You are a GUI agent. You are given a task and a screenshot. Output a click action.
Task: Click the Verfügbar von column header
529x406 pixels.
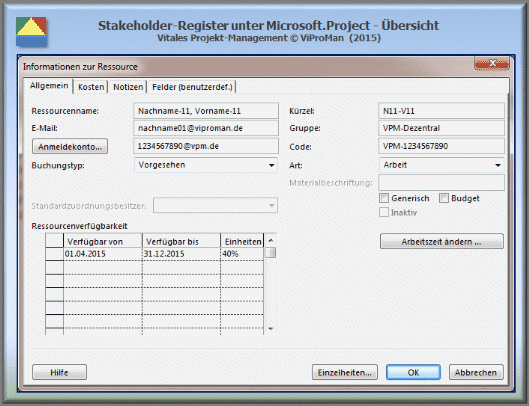point(103,241)
